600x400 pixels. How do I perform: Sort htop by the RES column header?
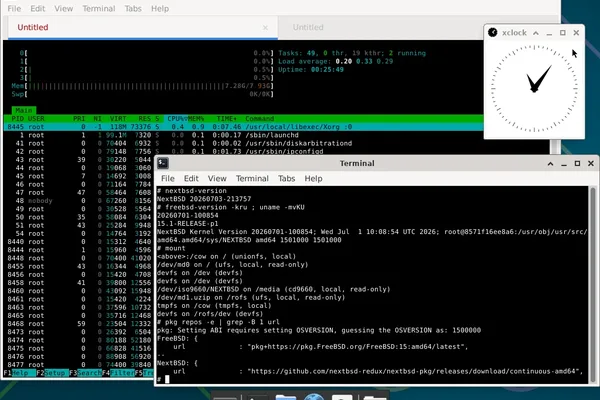coord(144,119)
